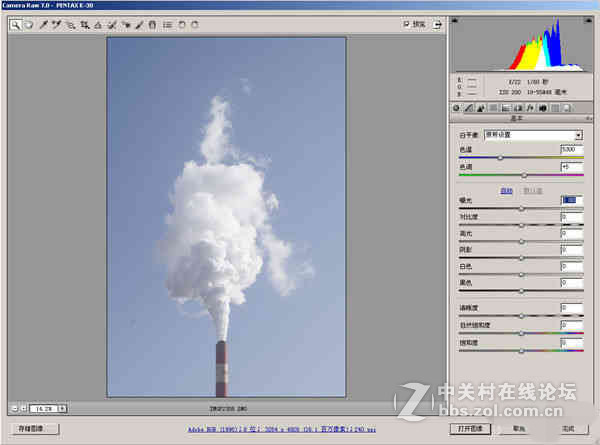Switch to the Detail panel tab
Image resolution: width=600 pixels, height=445 pixels.
[481, 106]
